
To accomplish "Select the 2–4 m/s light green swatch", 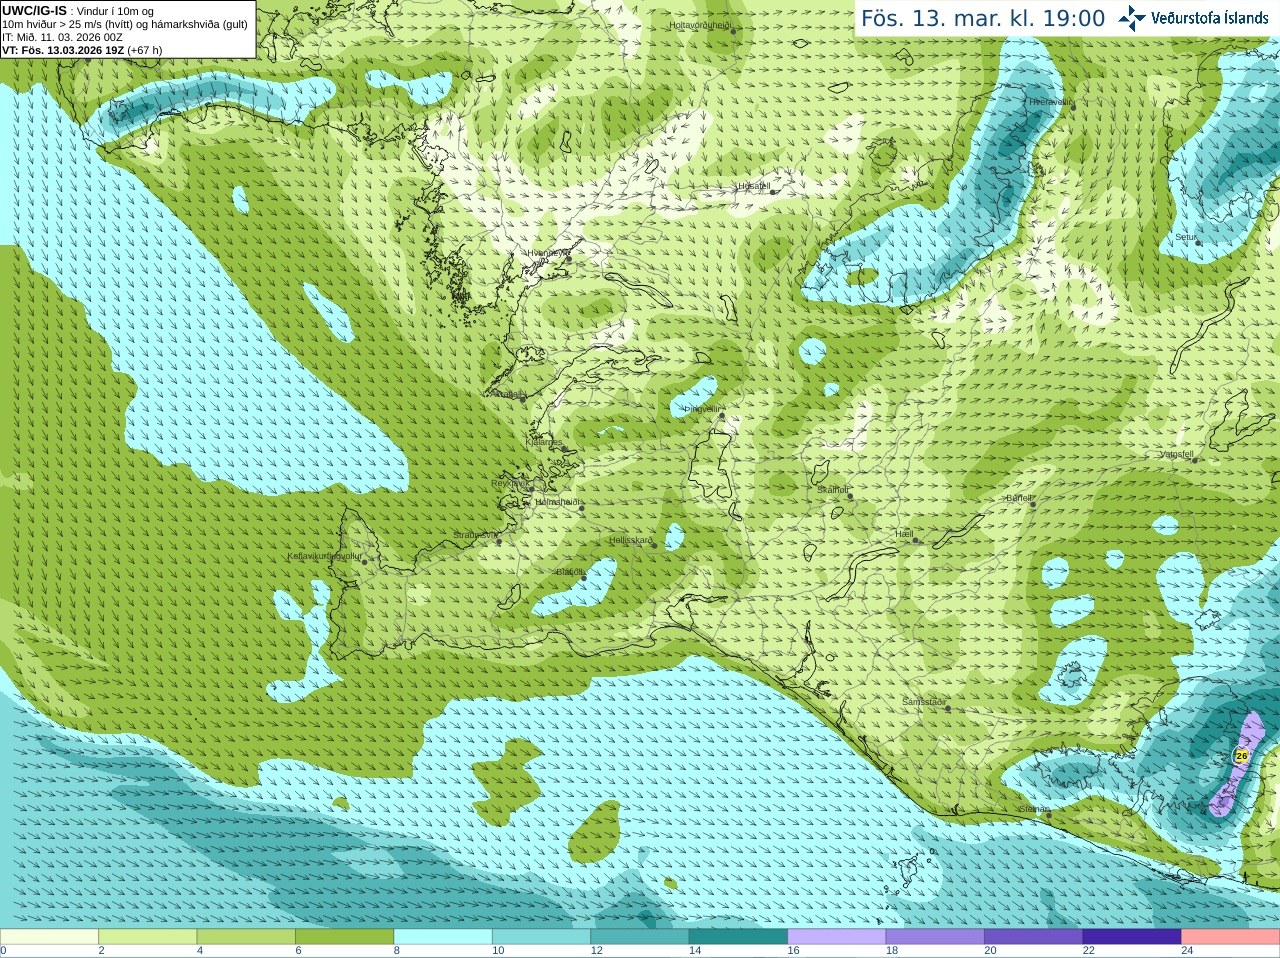I will [x=147, y=937].
